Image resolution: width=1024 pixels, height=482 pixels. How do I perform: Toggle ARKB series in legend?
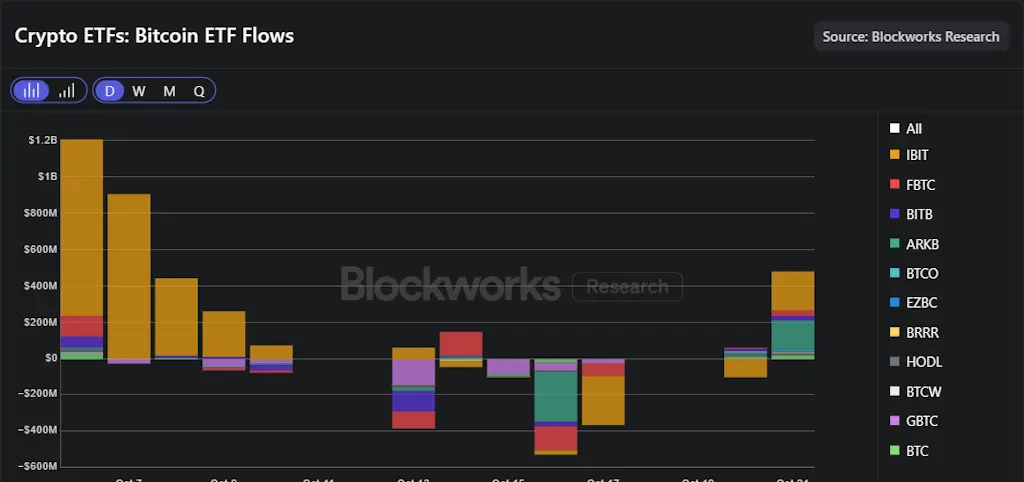click(x=914, y=244)
